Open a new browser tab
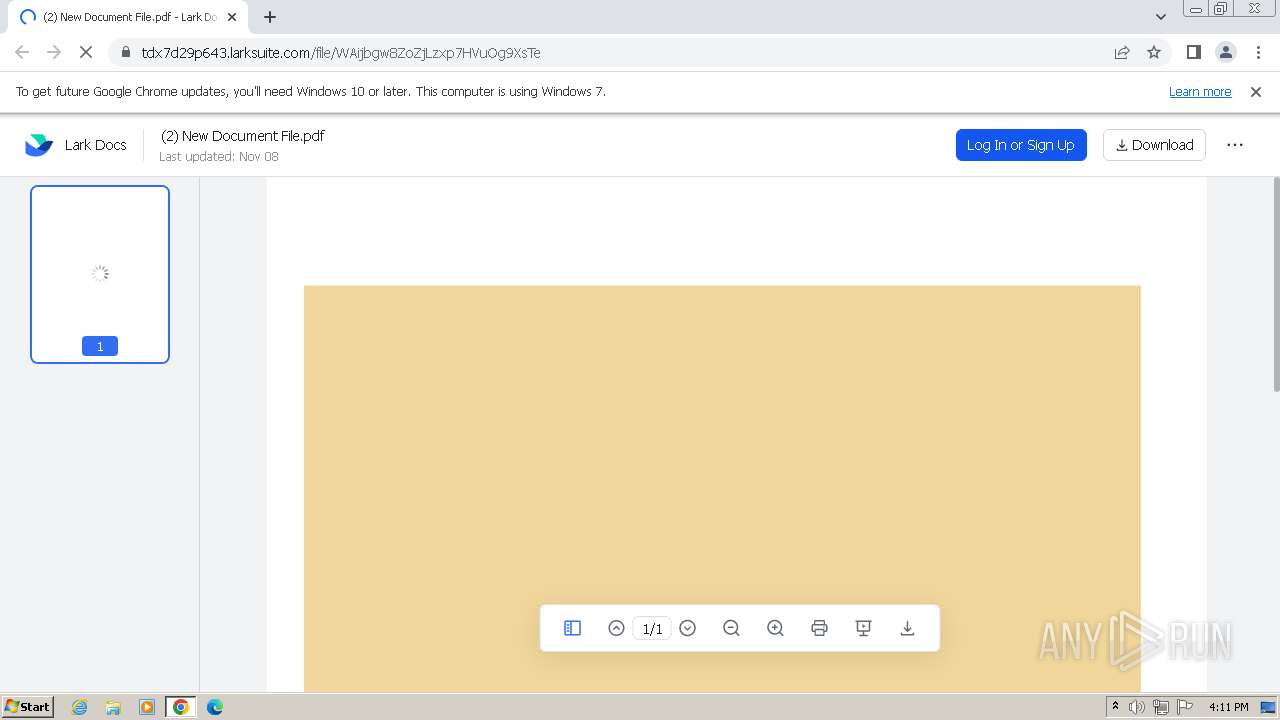 (x=270, y=17)
